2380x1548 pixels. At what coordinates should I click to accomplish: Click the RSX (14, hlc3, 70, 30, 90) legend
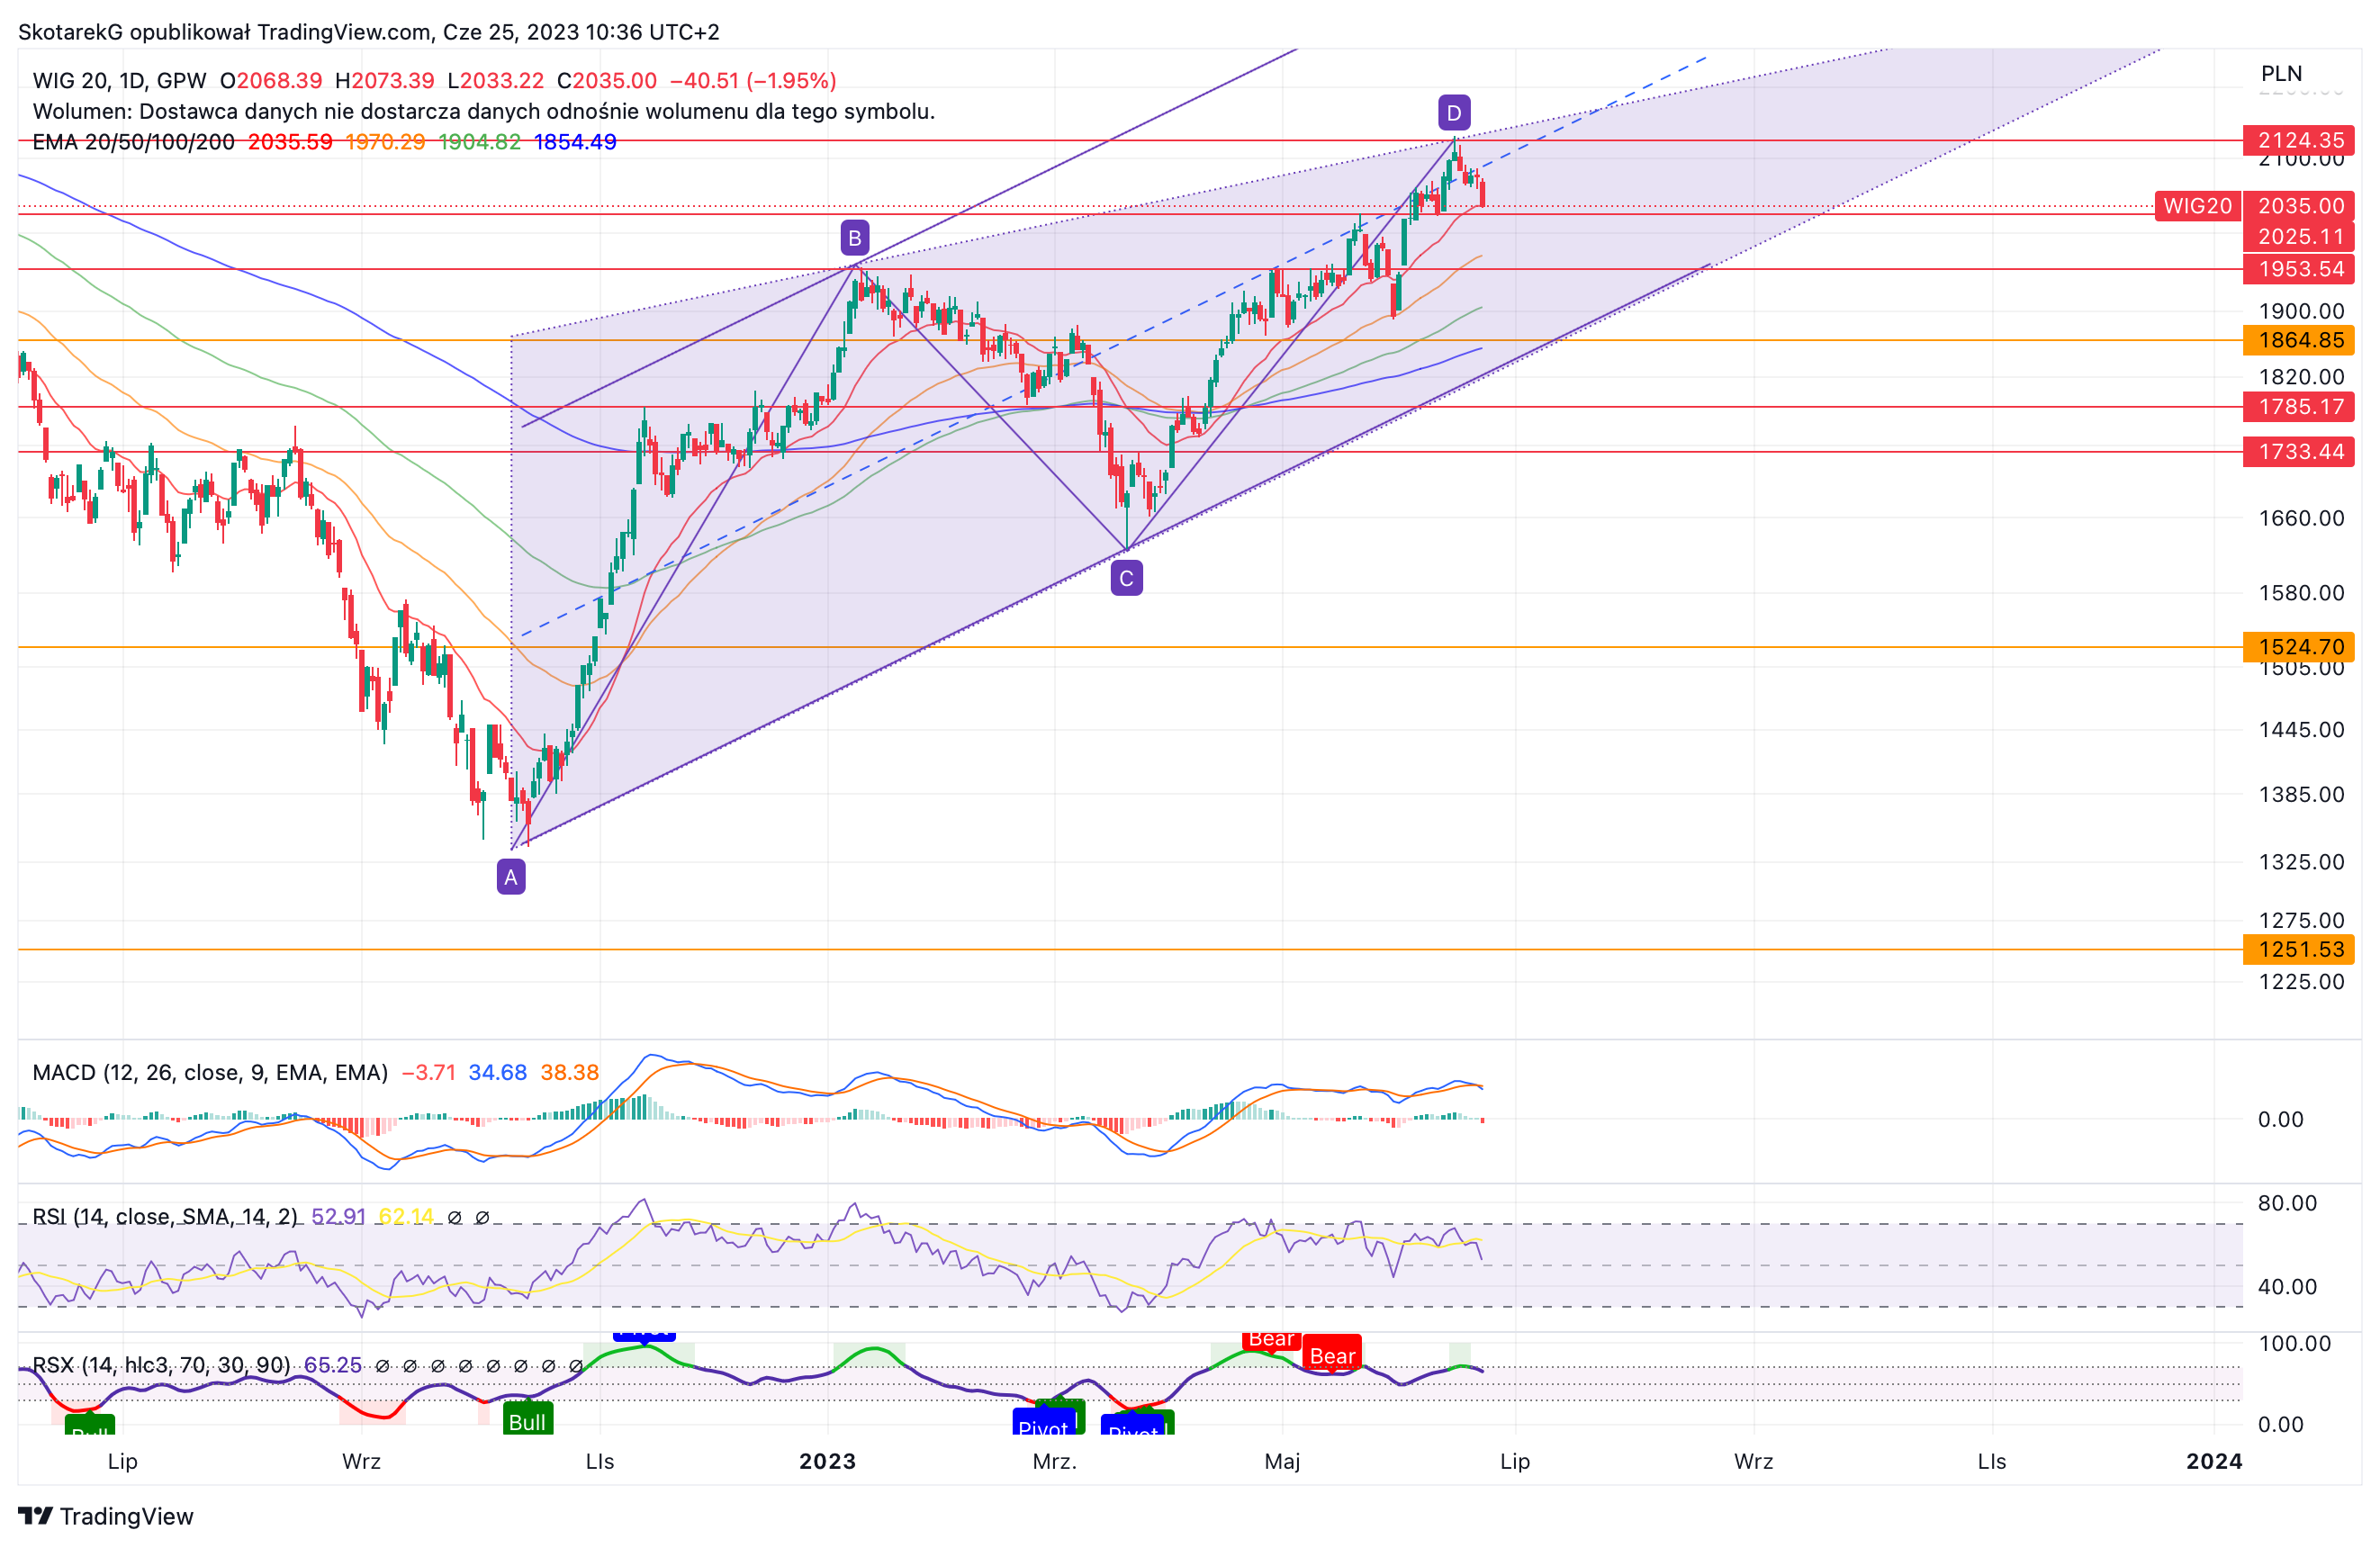tap(161, 1365)
